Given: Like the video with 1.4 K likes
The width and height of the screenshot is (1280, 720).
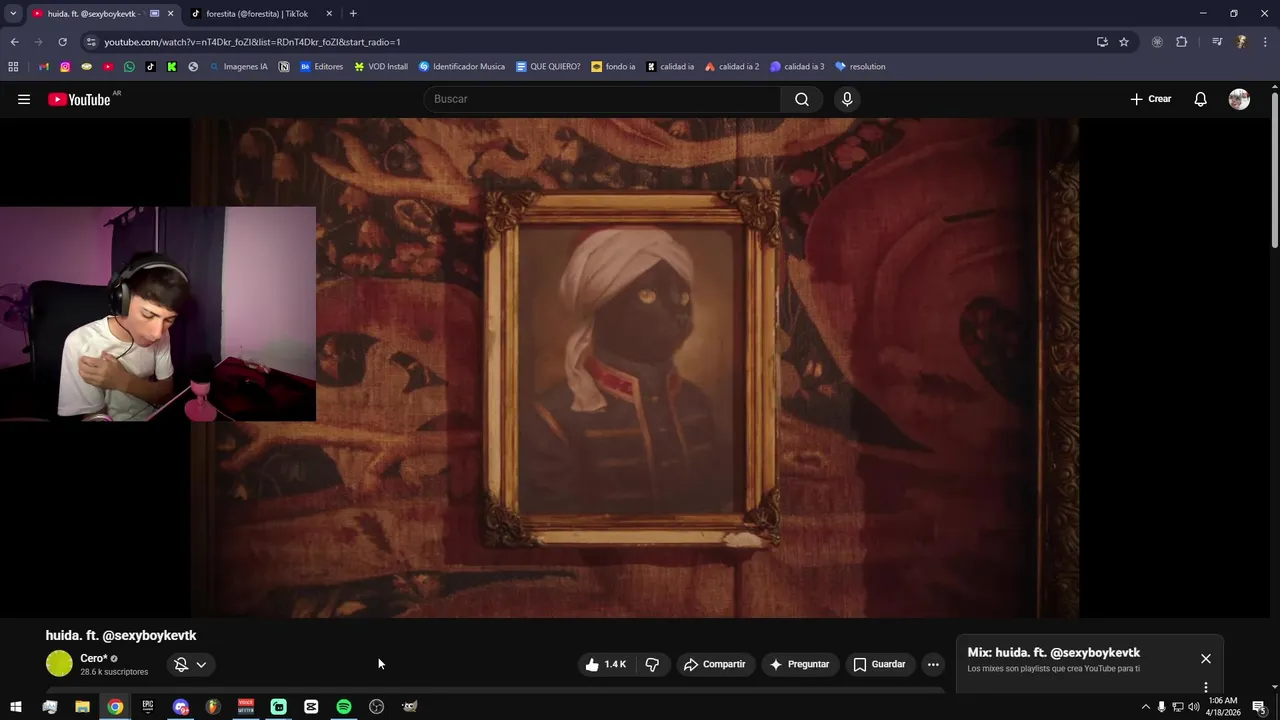Looking at the screenshot, I should [x=605, y=664].
